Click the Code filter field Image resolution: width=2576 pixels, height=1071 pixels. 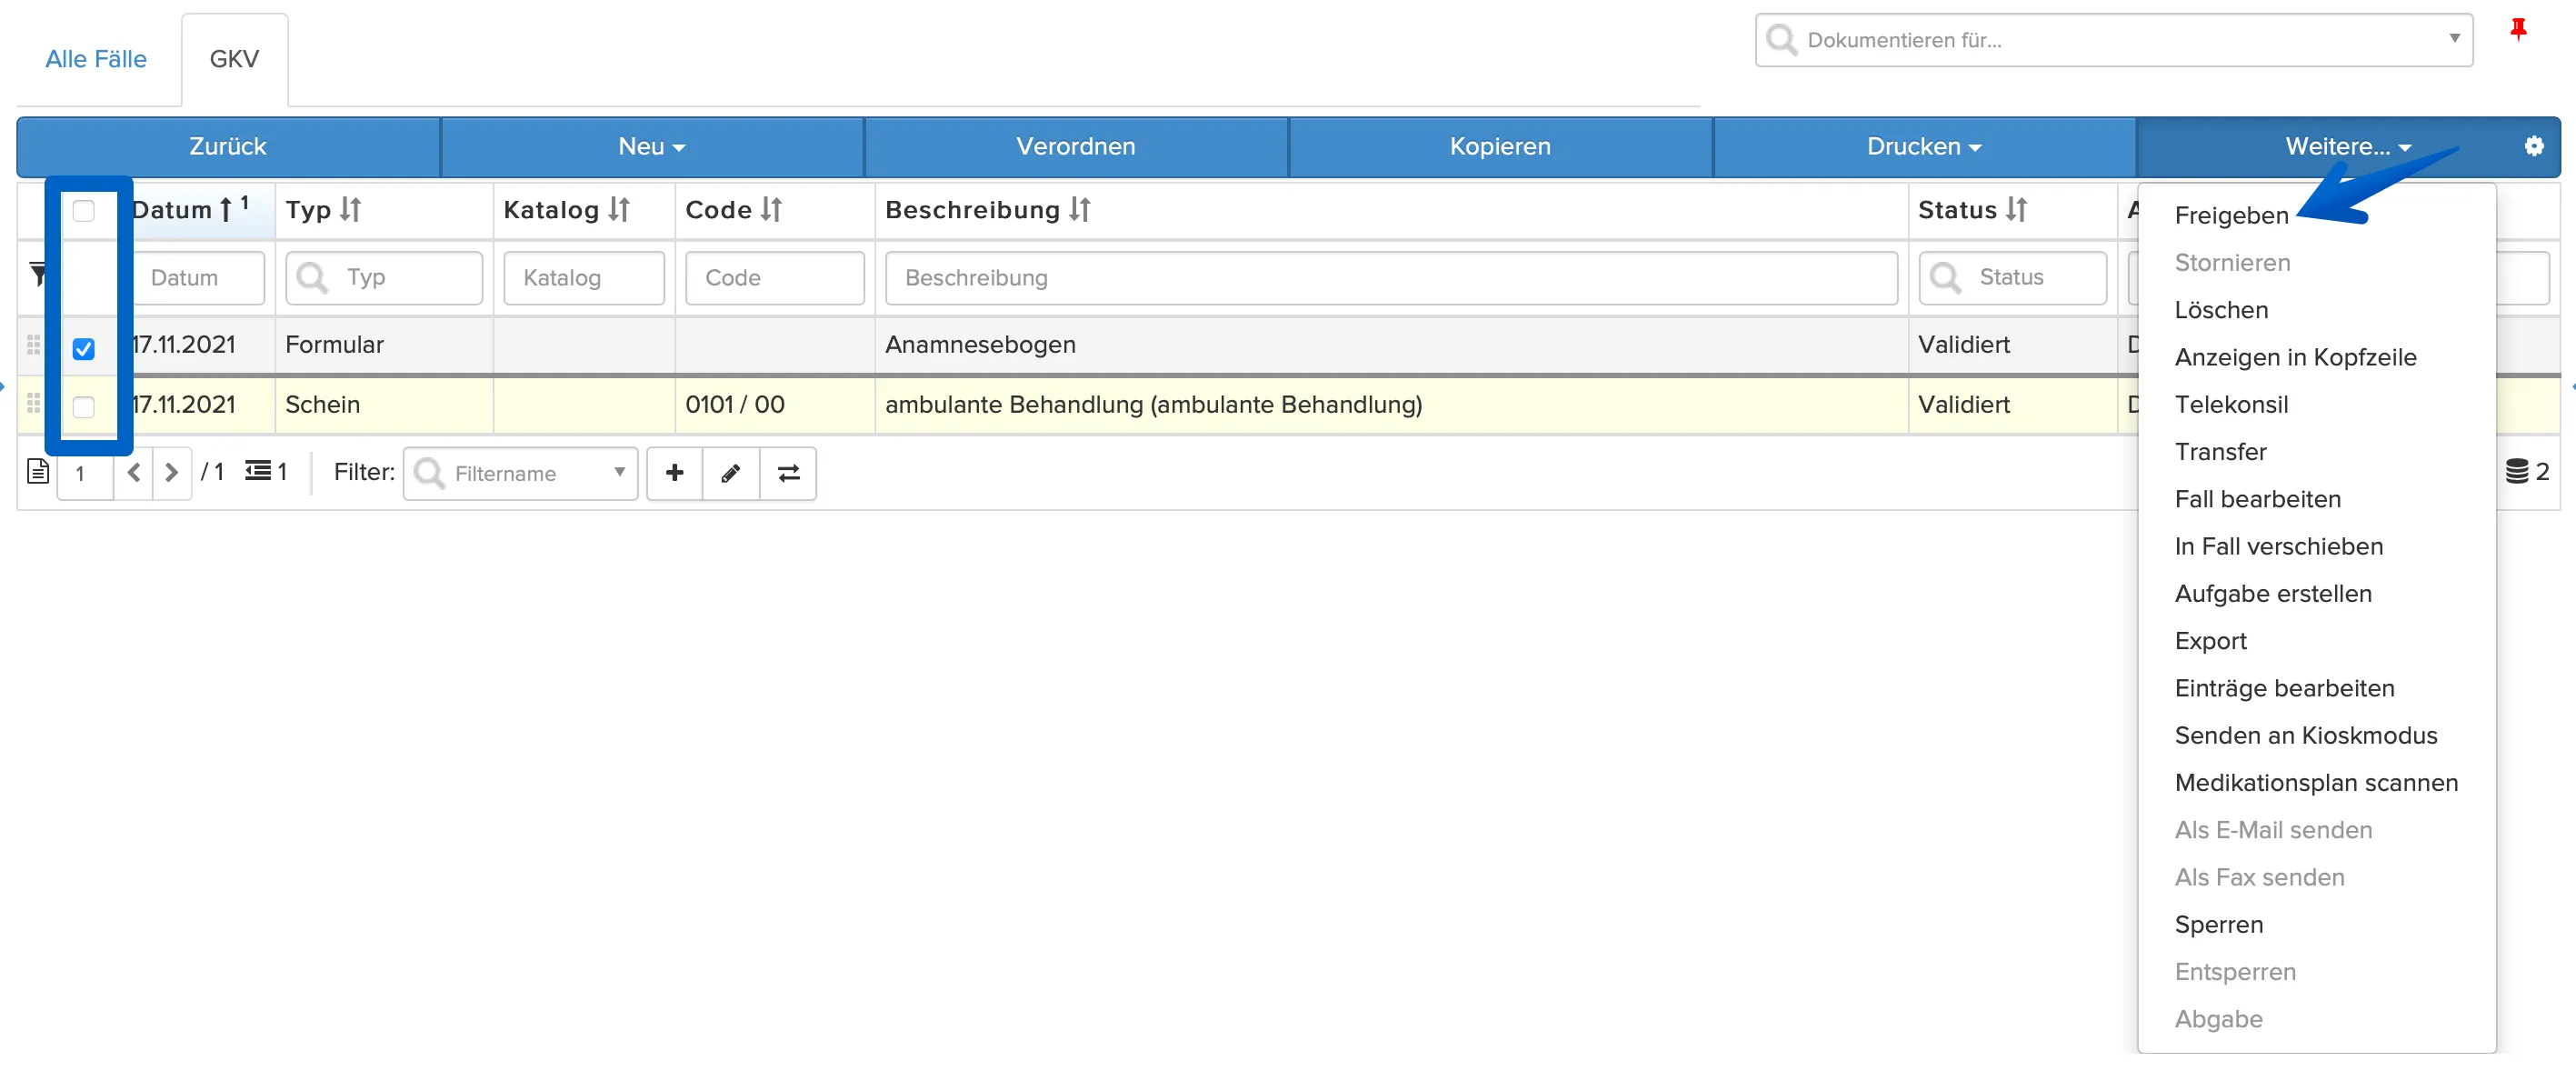(775, 278)
